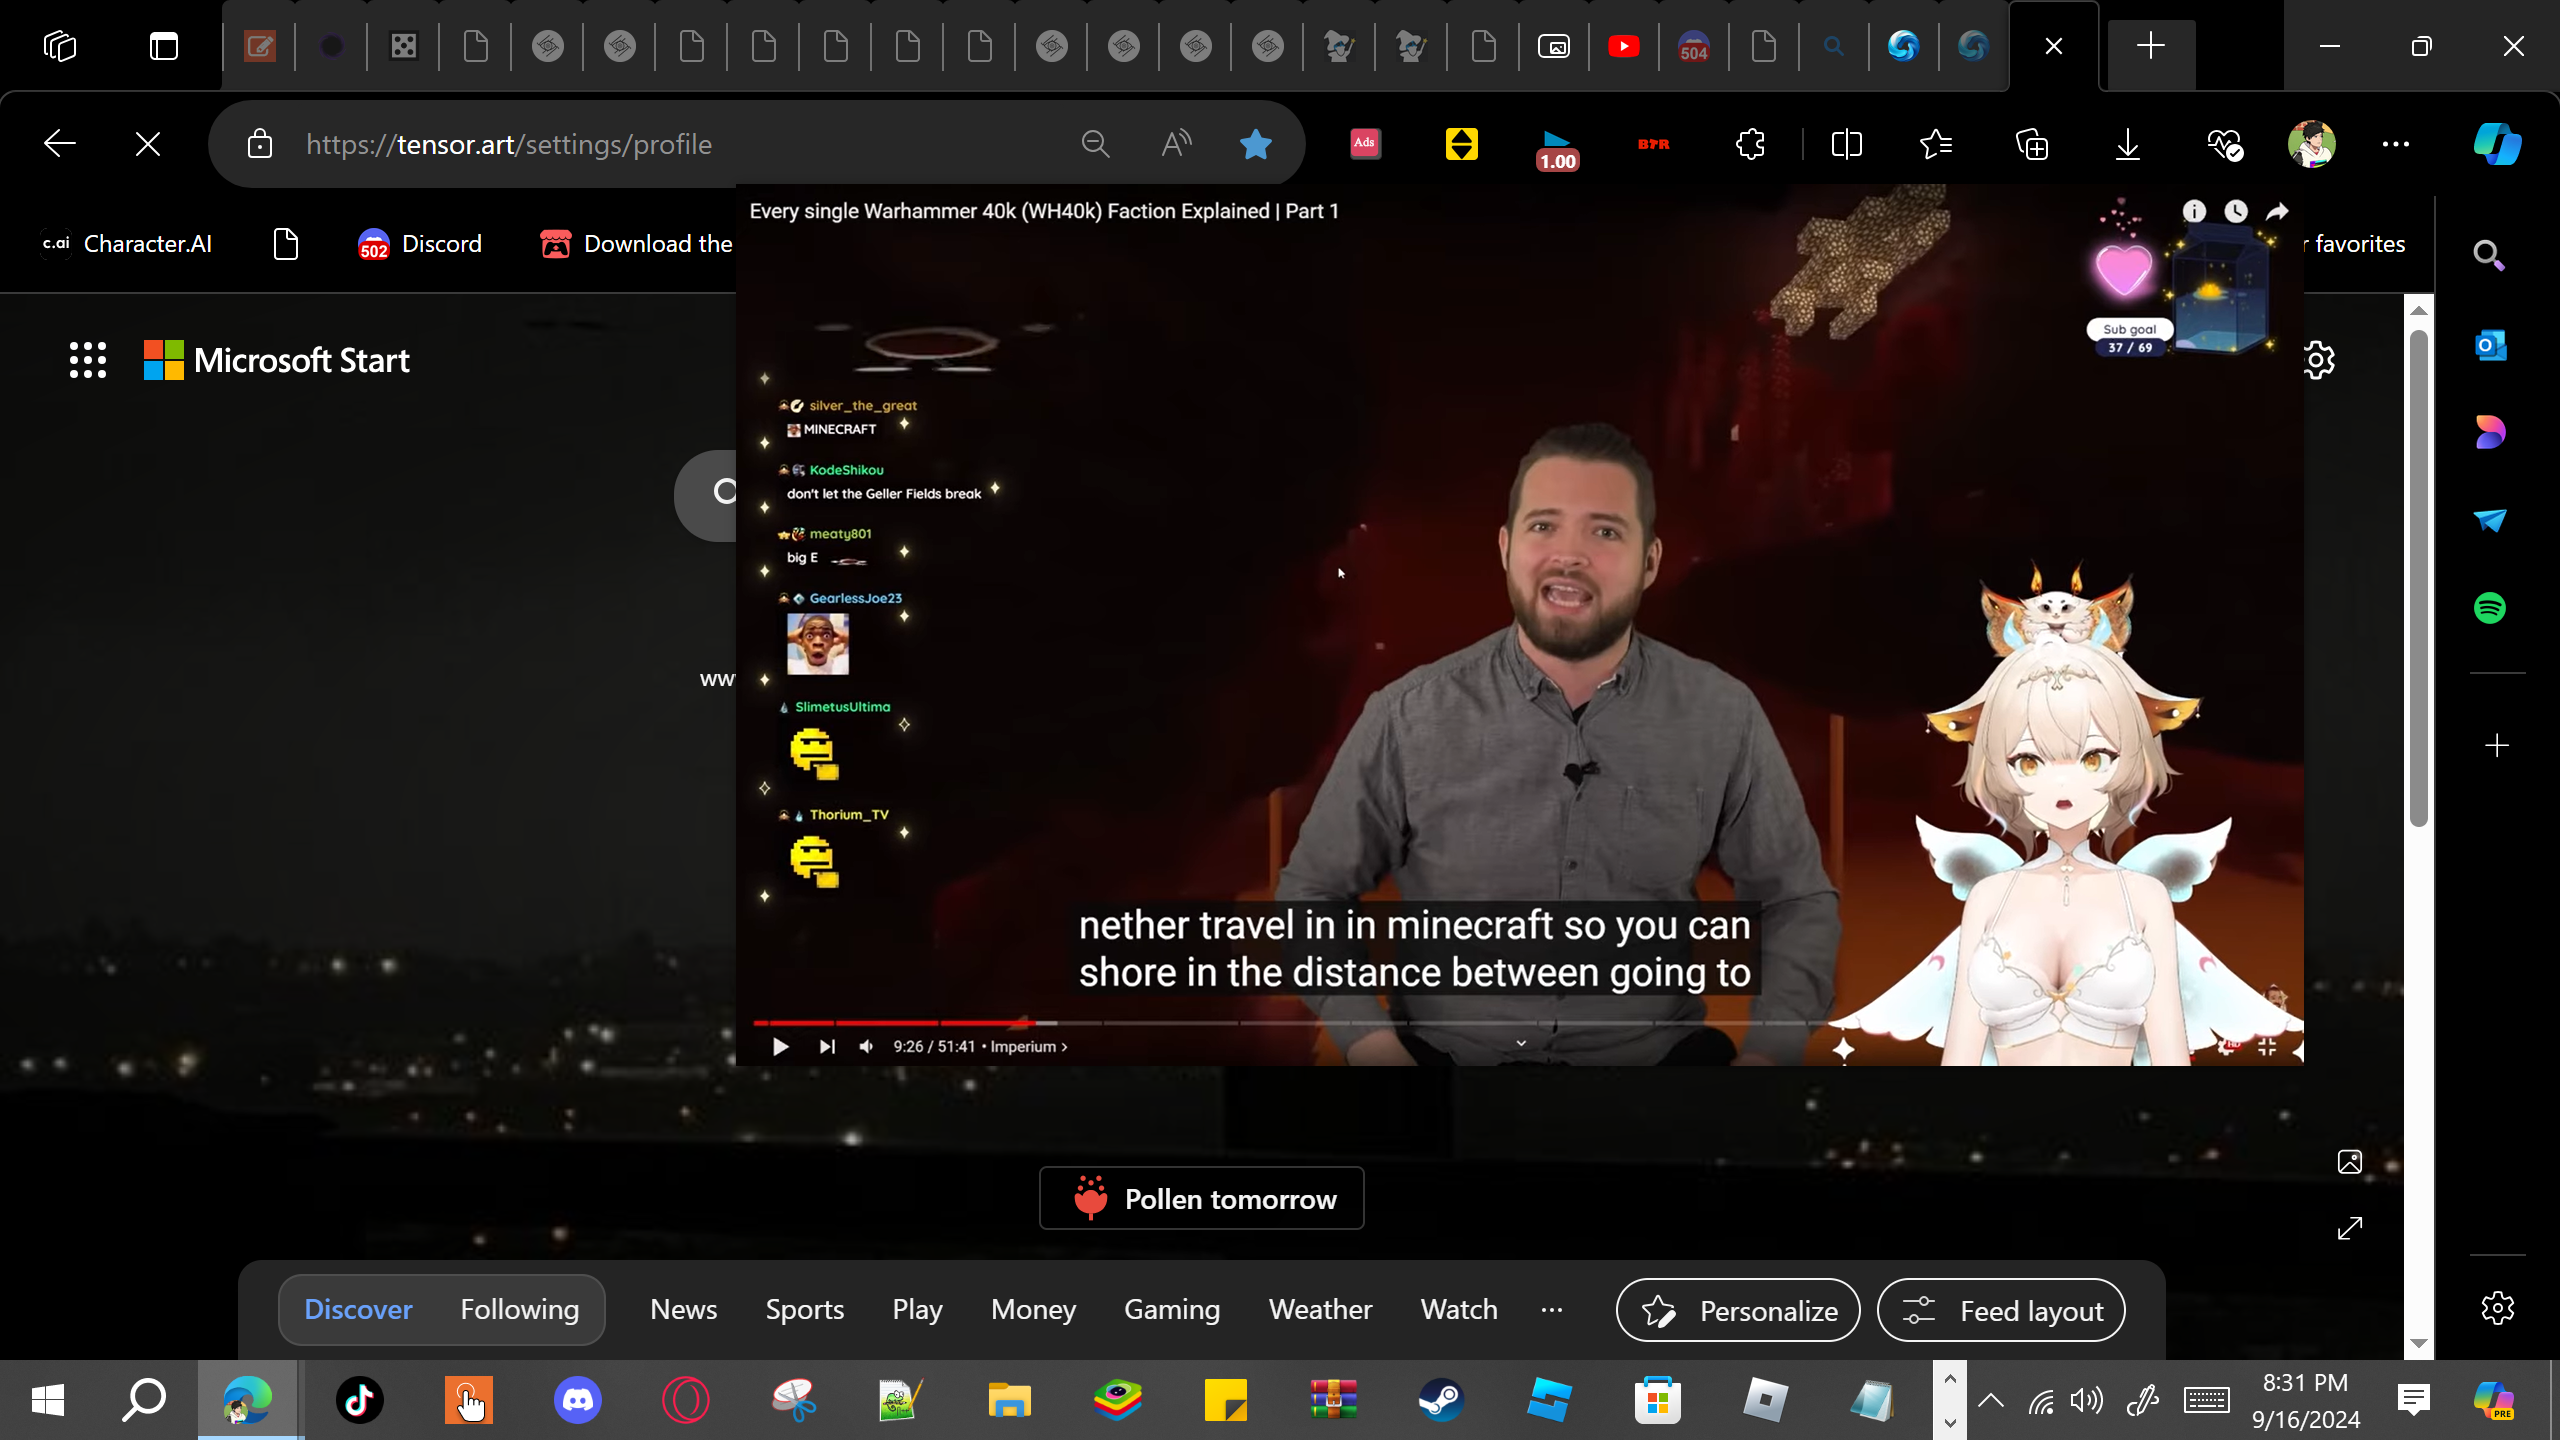Viewport: 2560px width, 1440px height.
Task: Open the Collections icon
Action: 2032,144
